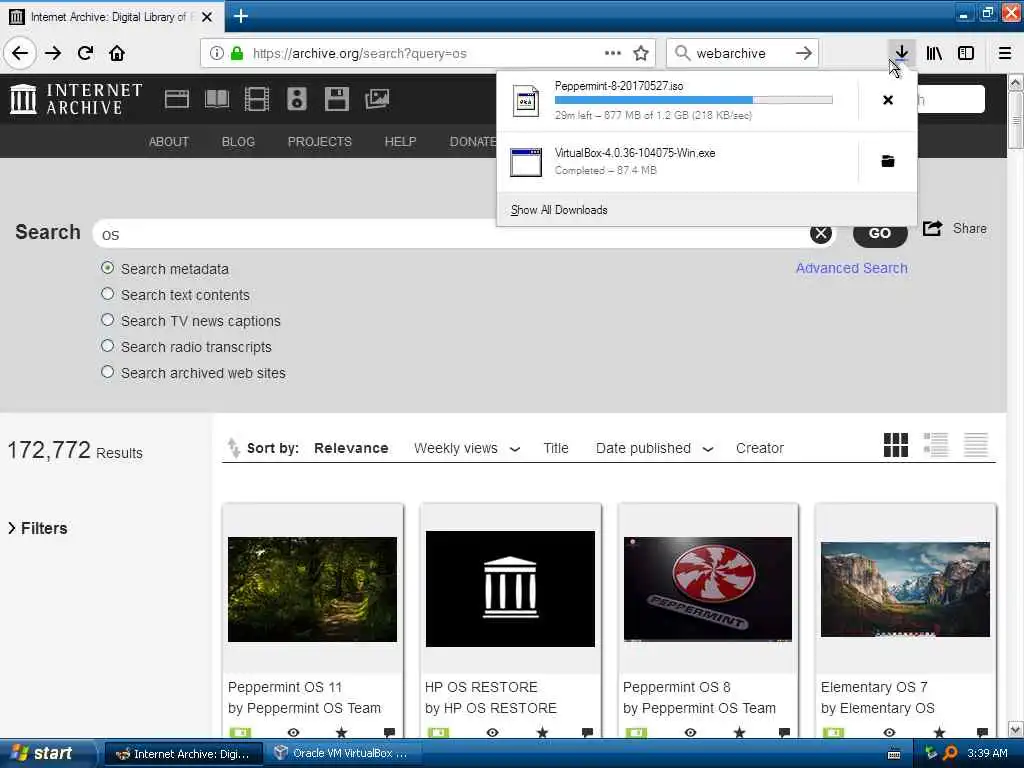Show sidebars icon in toolbar
The height and width of the screenshot is (768, 1024).
[966, 53]
